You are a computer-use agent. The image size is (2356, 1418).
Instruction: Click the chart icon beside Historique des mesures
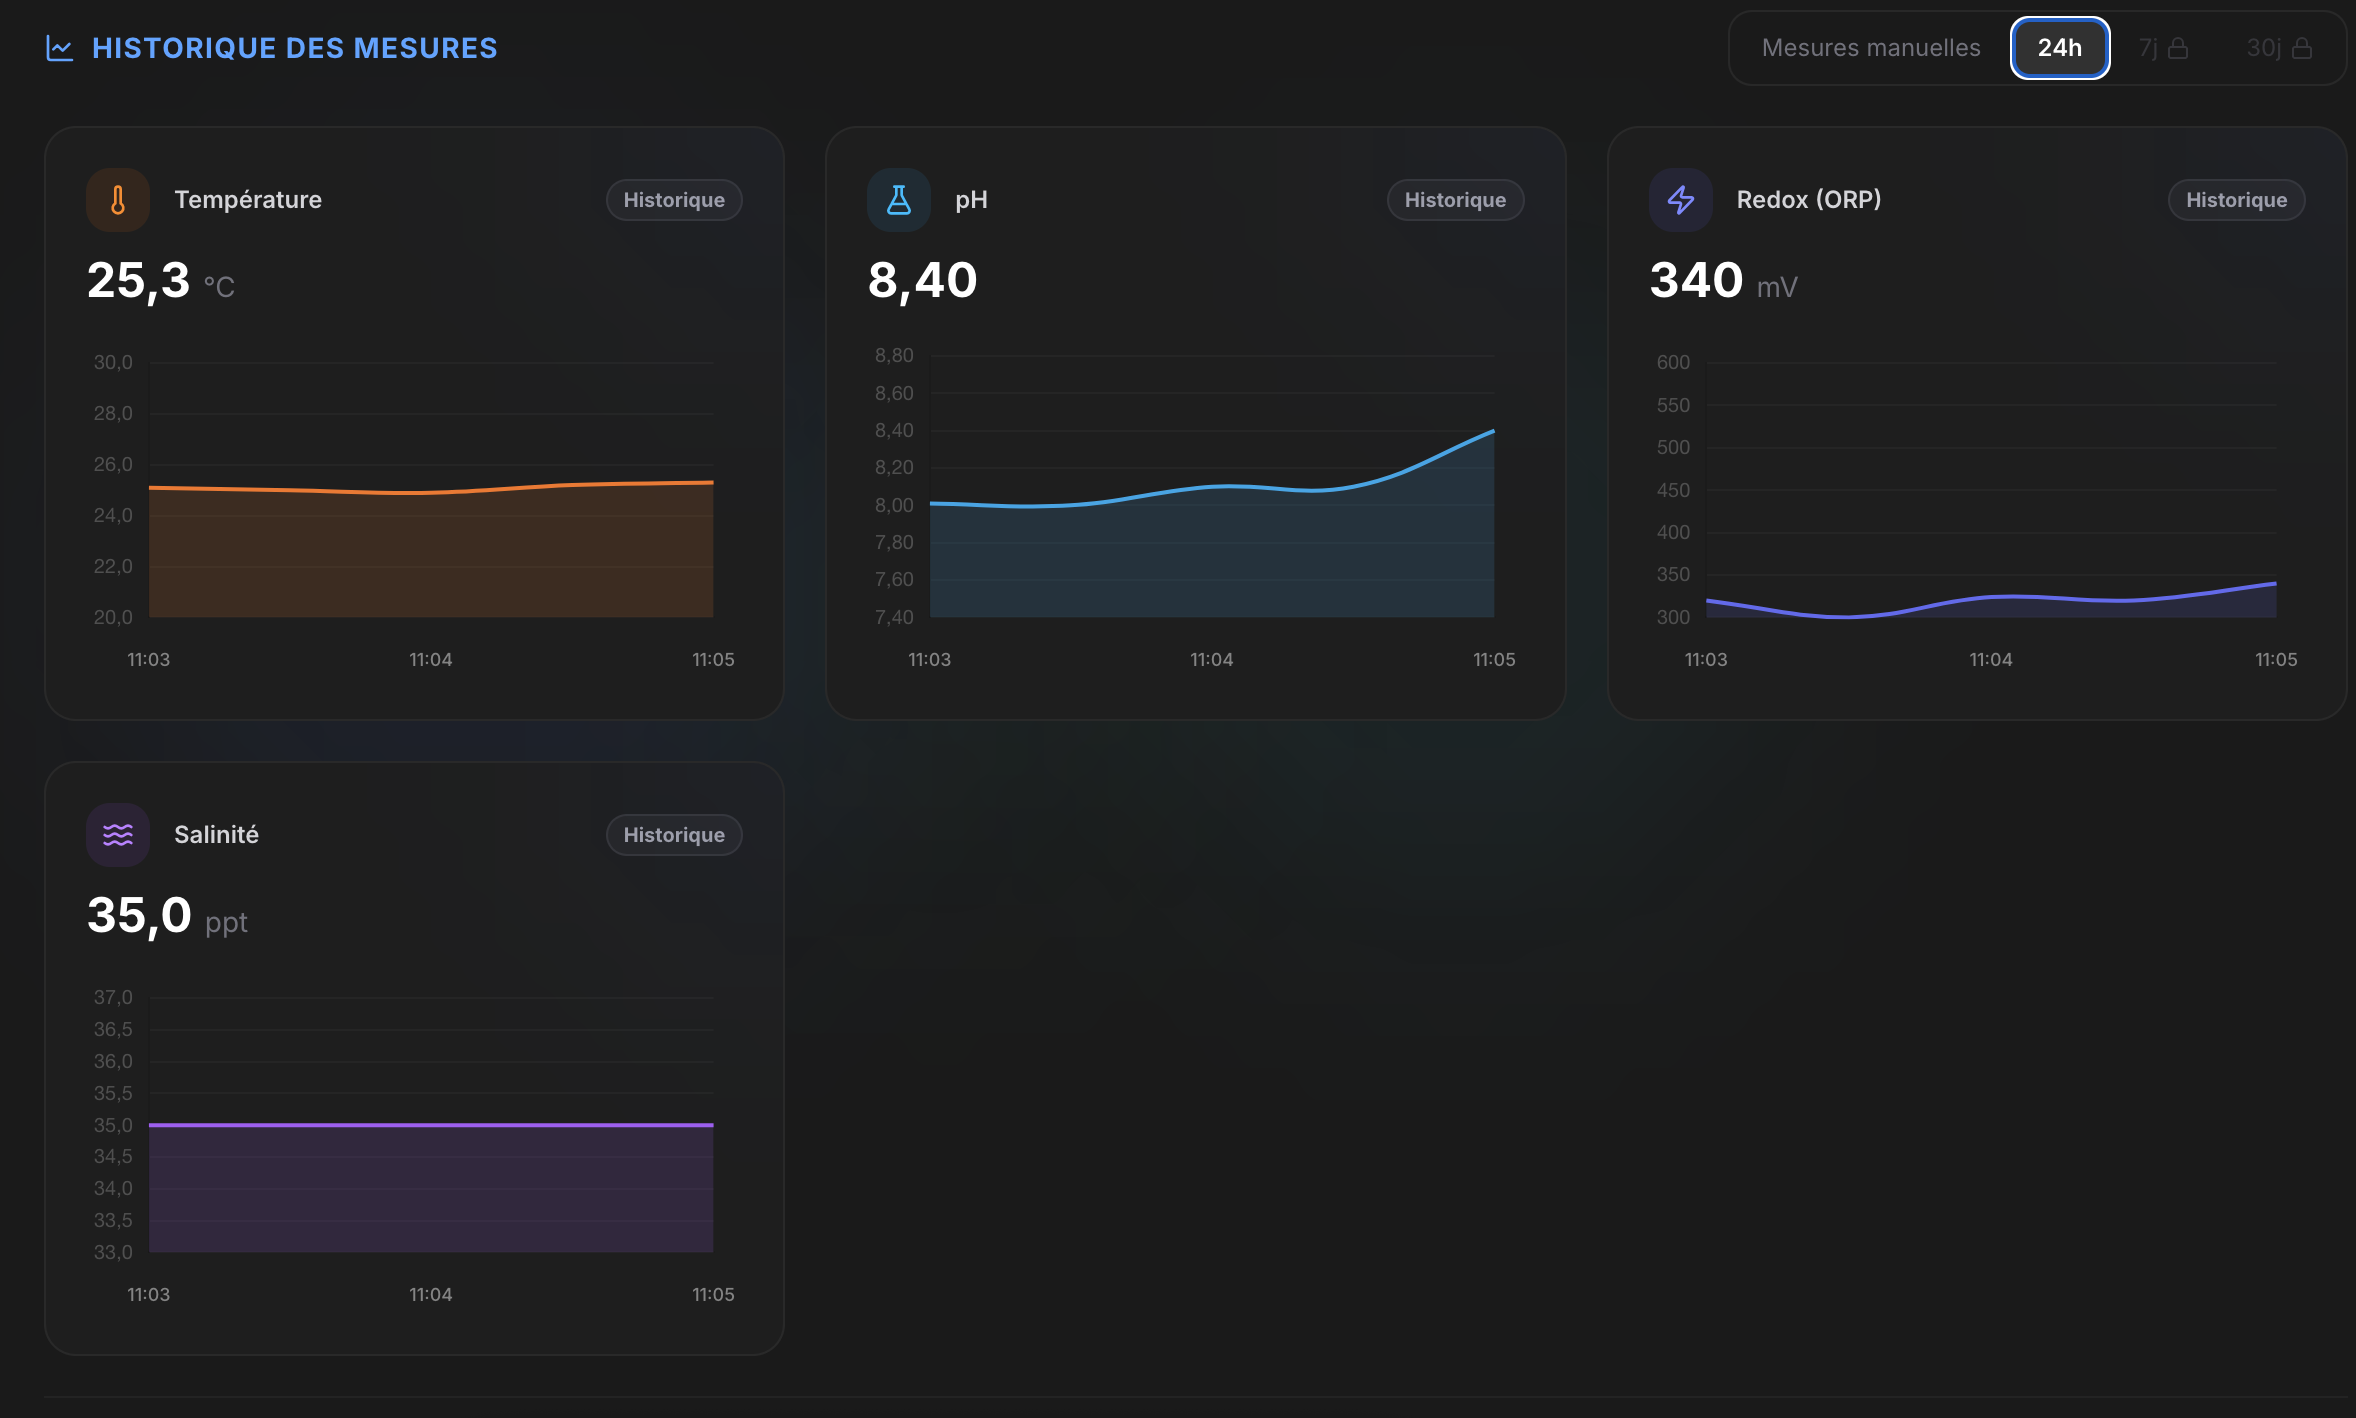click(x=60, y=48)
